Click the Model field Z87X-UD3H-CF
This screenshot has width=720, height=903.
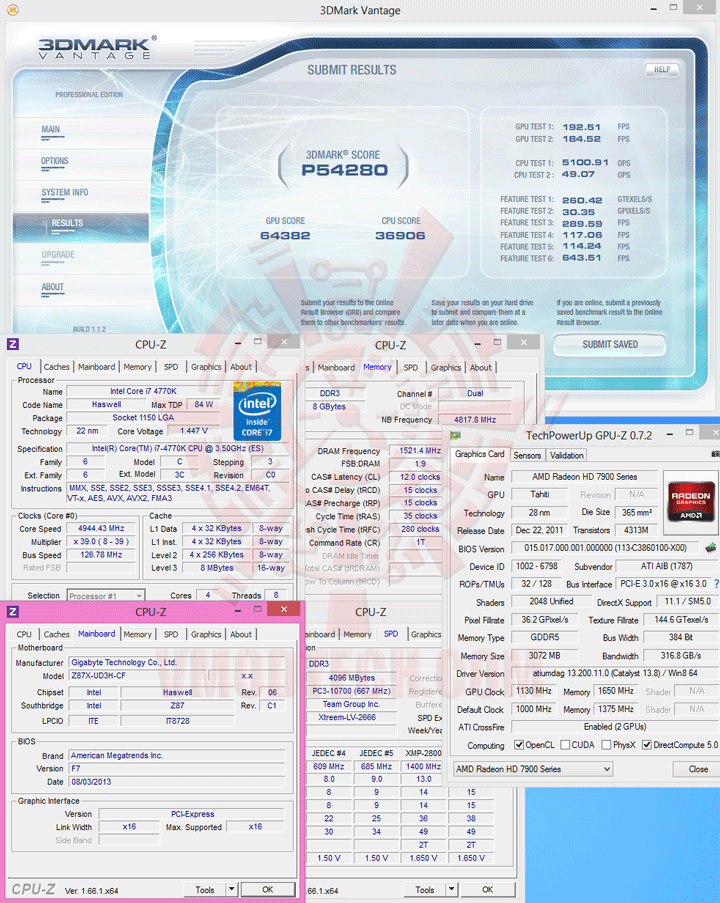pyautogui.click(x=138, y=676)
